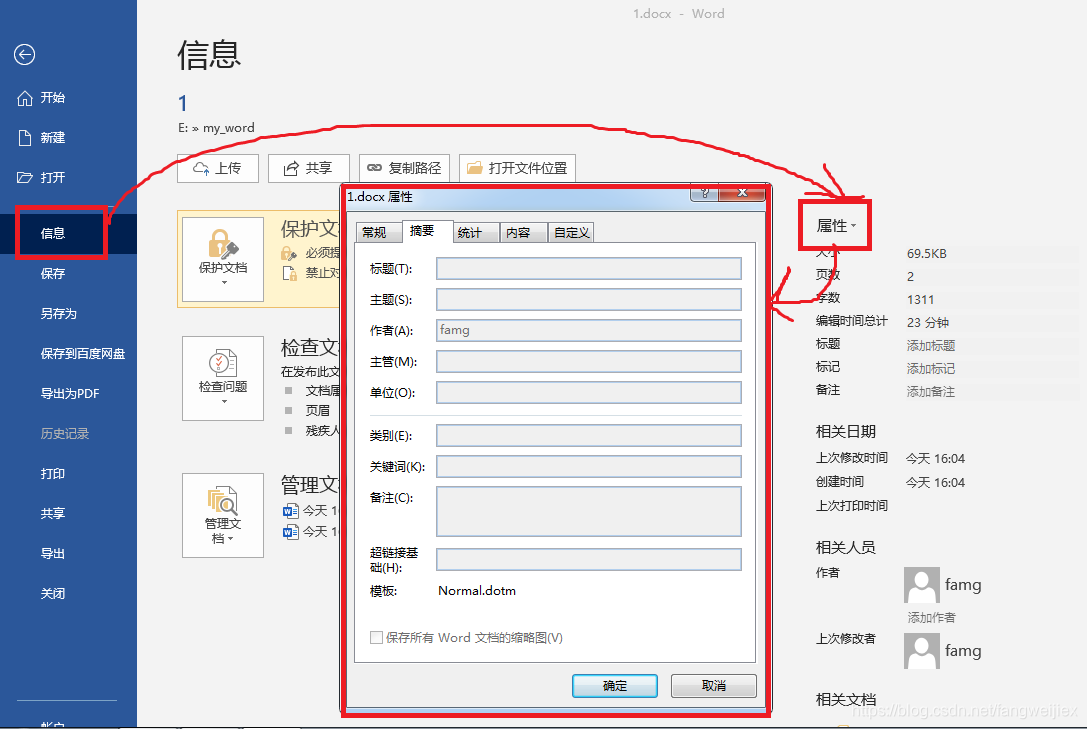Click the famg avatar next to 作者

pos(922,586)
